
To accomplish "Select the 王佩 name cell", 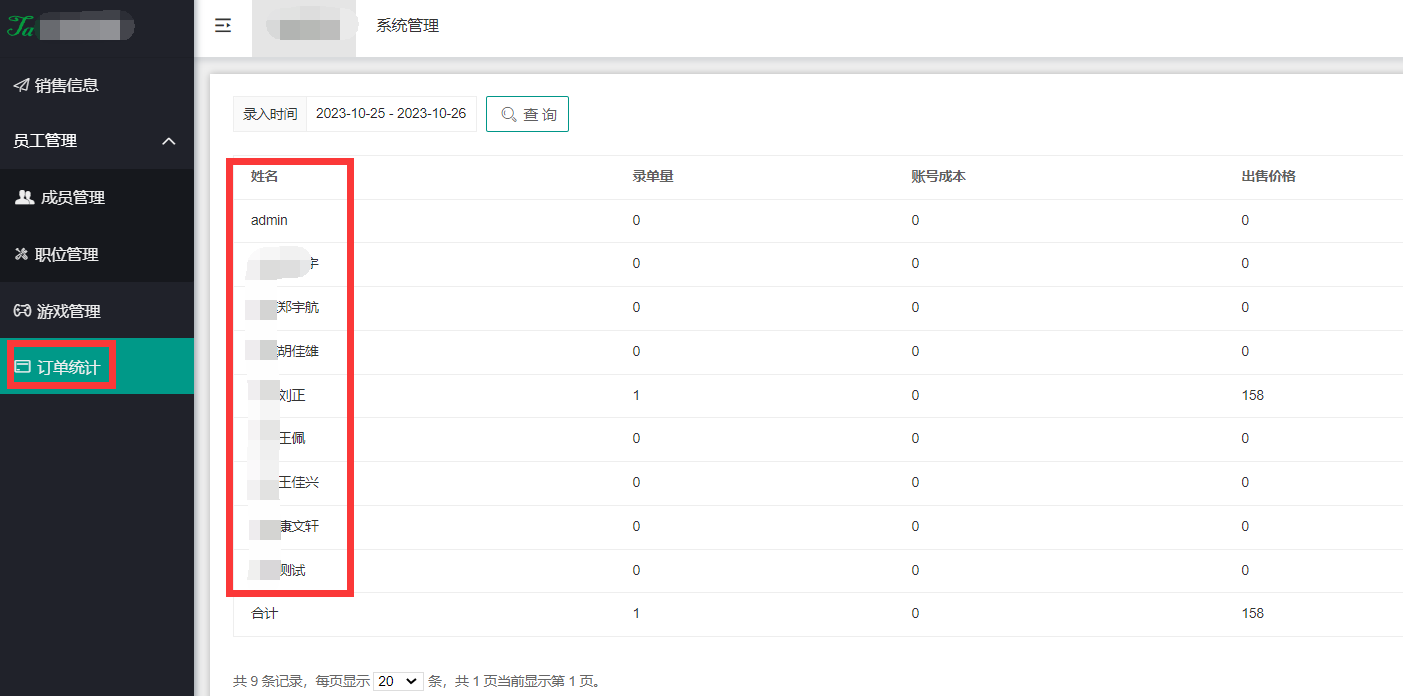I will click(292, 438).
